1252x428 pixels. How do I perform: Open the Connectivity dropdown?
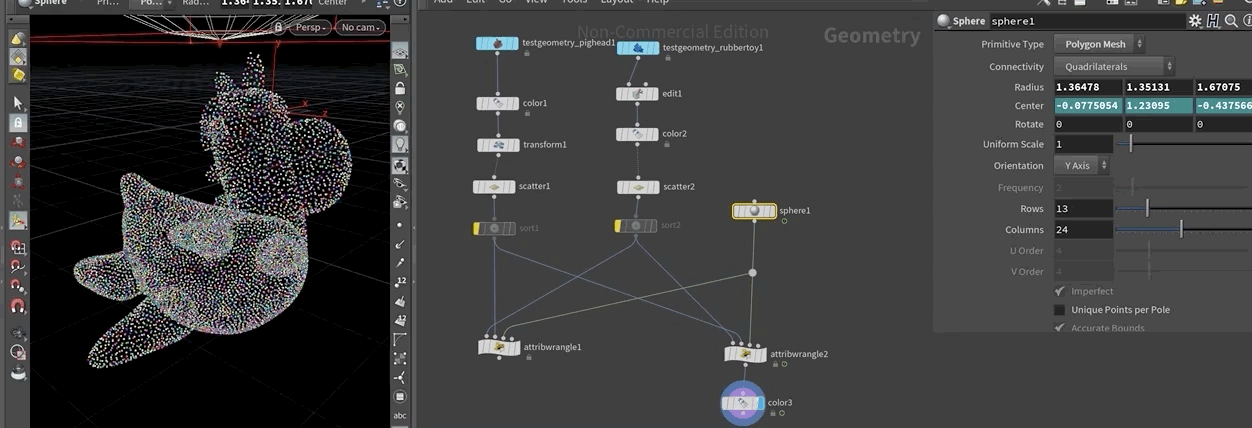coord(1113,66)
